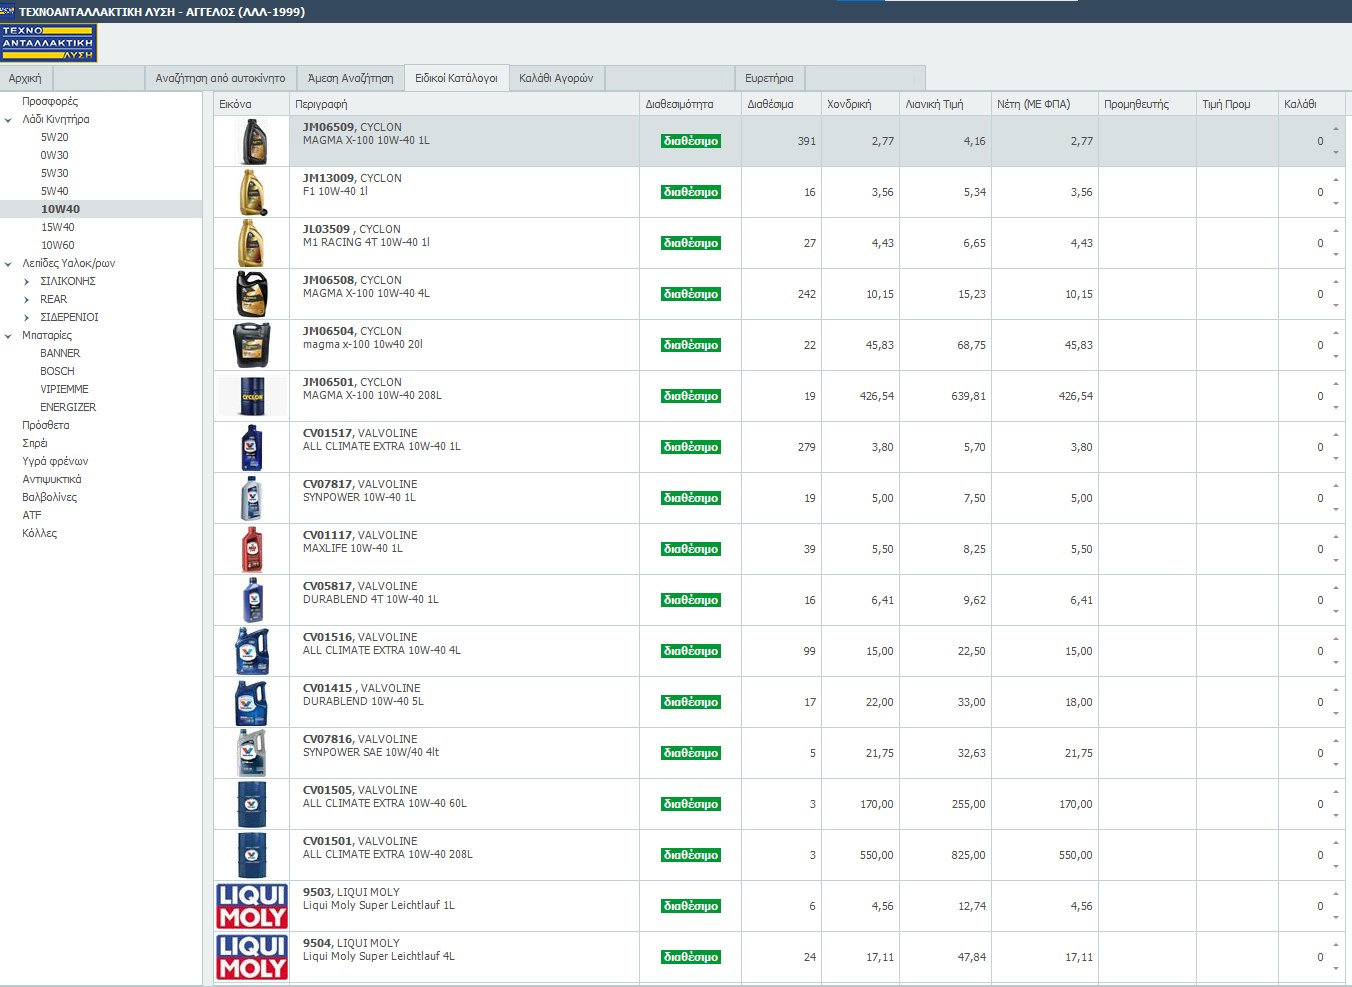Screen dimensions: 1352x987
Task: Click the CV01415 Durablend 5L image
Action: 252,702
